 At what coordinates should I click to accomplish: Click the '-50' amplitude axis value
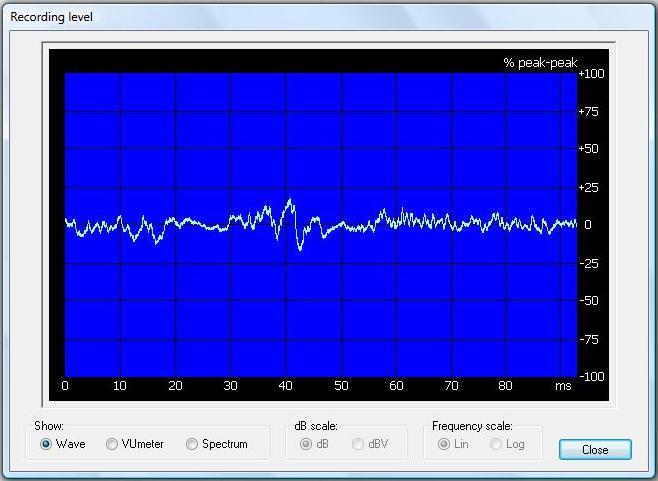point(589,301)
